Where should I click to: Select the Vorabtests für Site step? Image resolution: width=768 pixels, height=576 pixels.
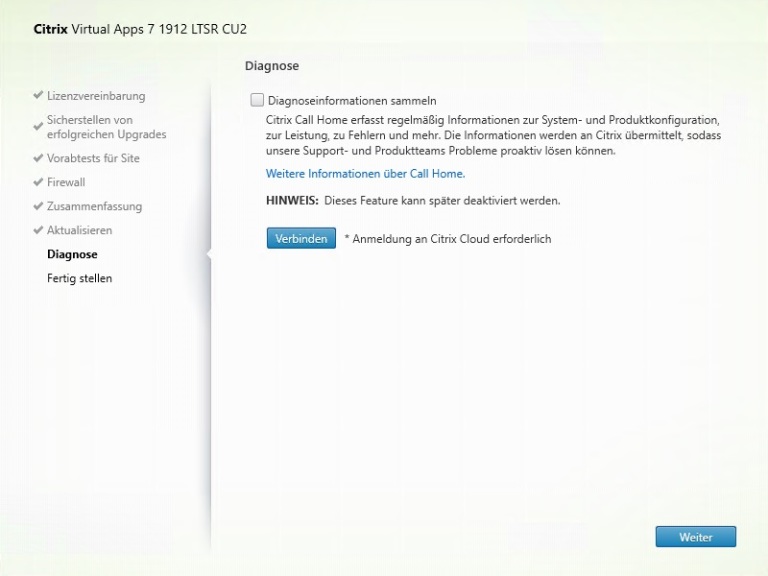coord(93,158)
